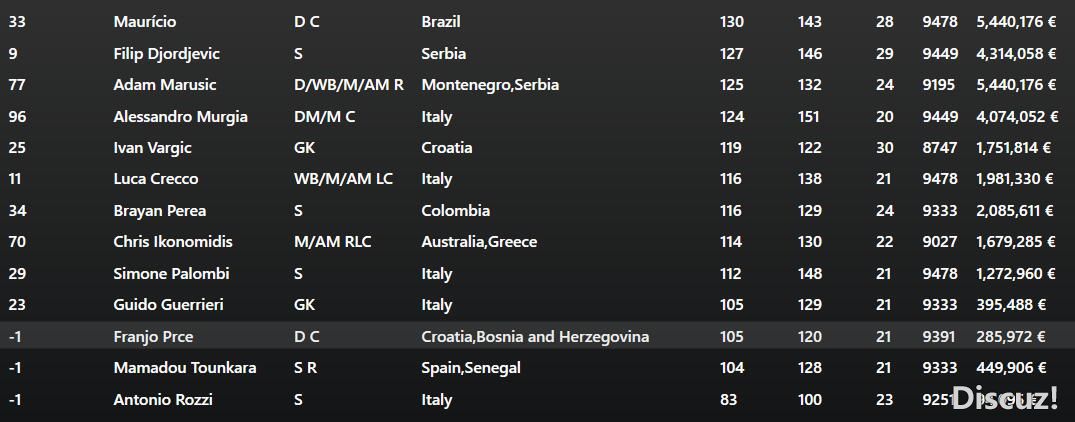Click the D/WB/M/AM R position cell

point(349,85)
